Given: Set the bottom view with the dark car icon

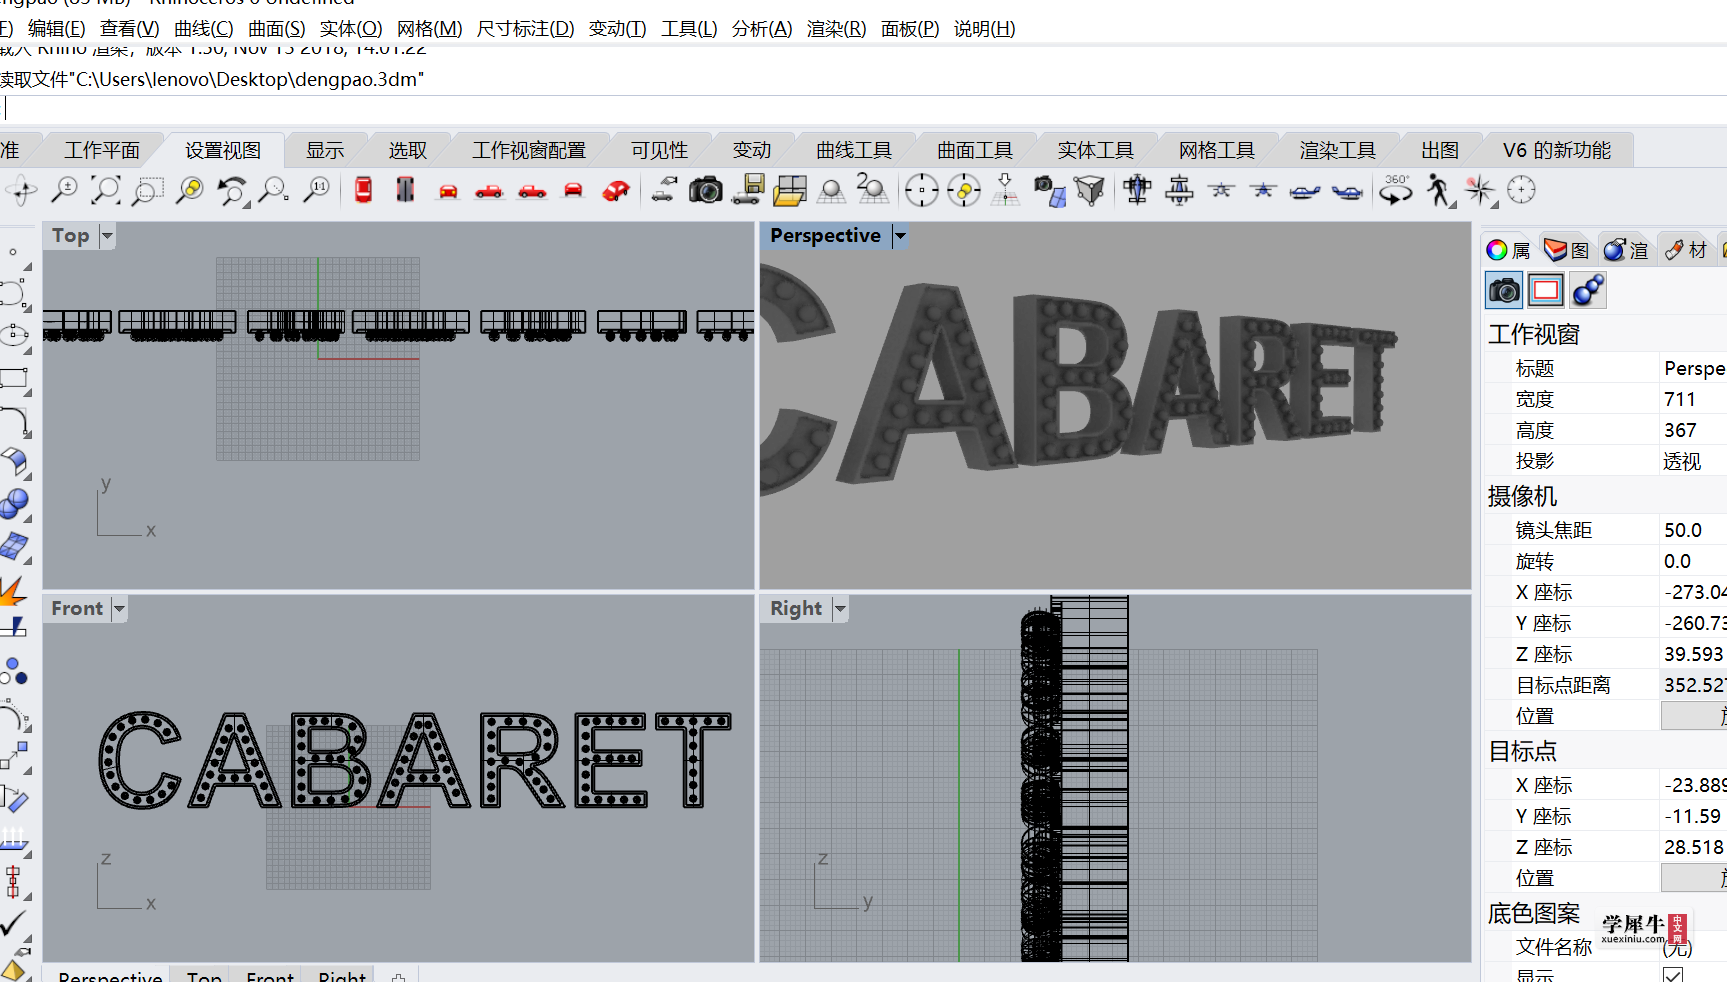Looking at the screenshot, I should (405, 190).
